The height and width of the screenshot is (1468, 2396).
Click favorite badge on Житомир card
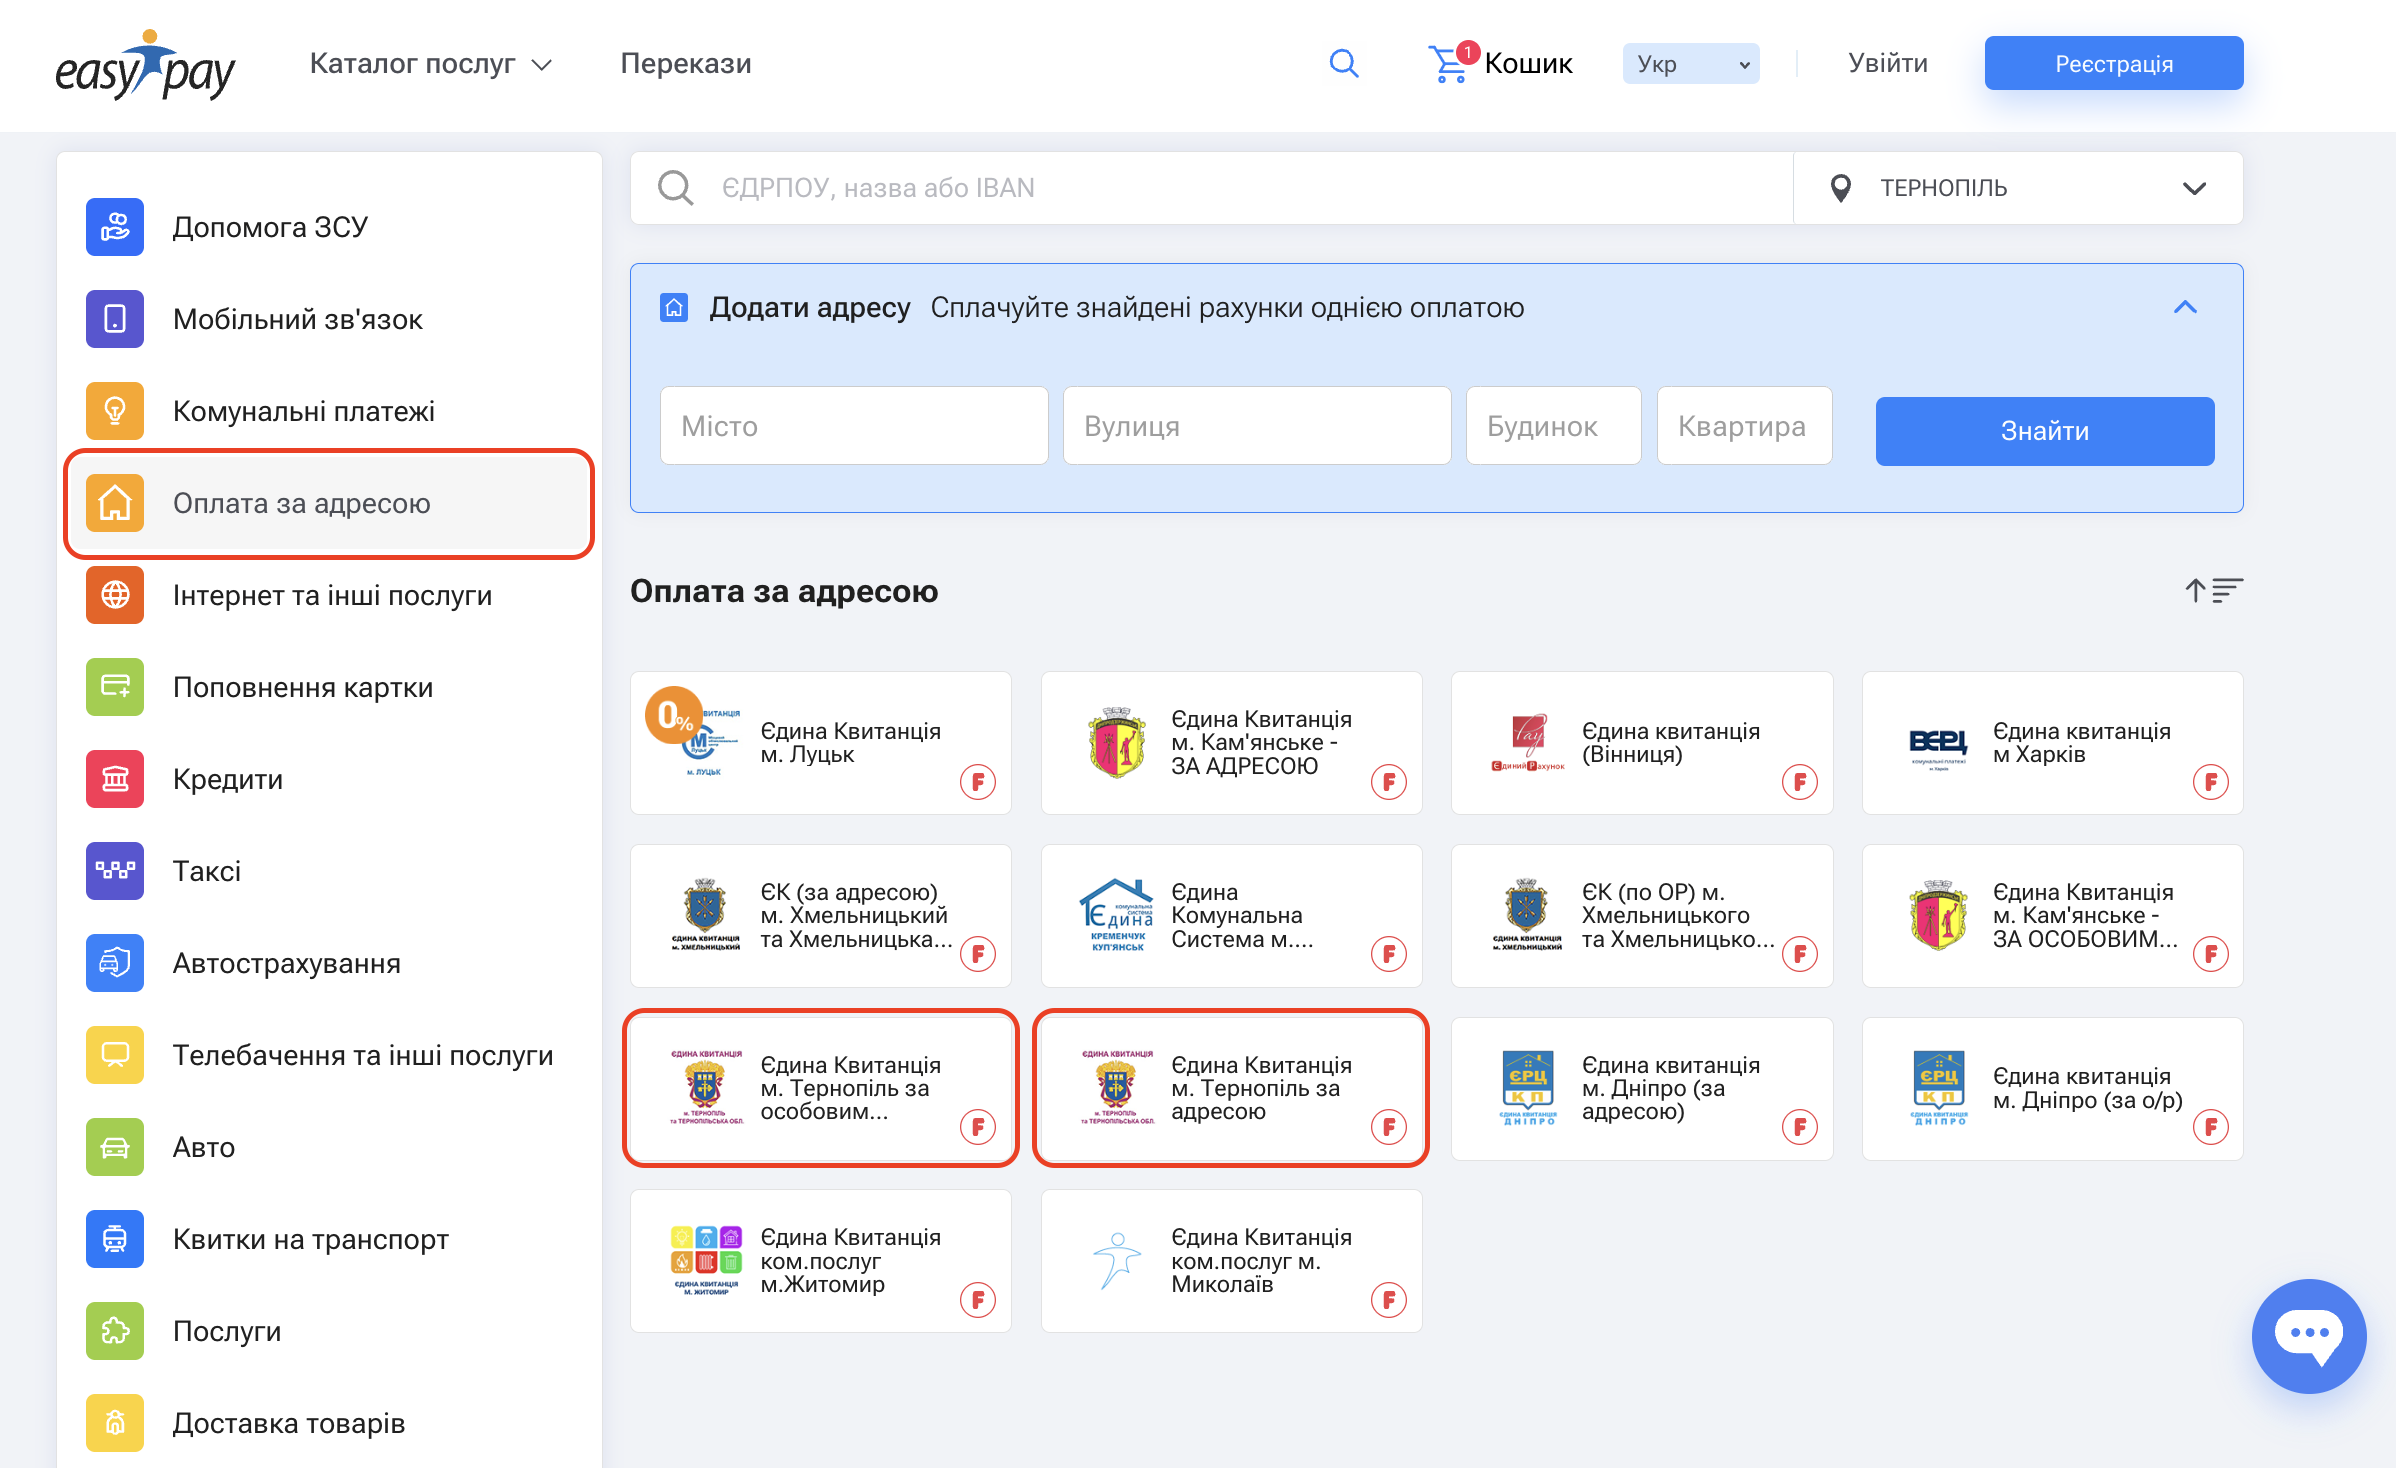tap(978, 1300)
